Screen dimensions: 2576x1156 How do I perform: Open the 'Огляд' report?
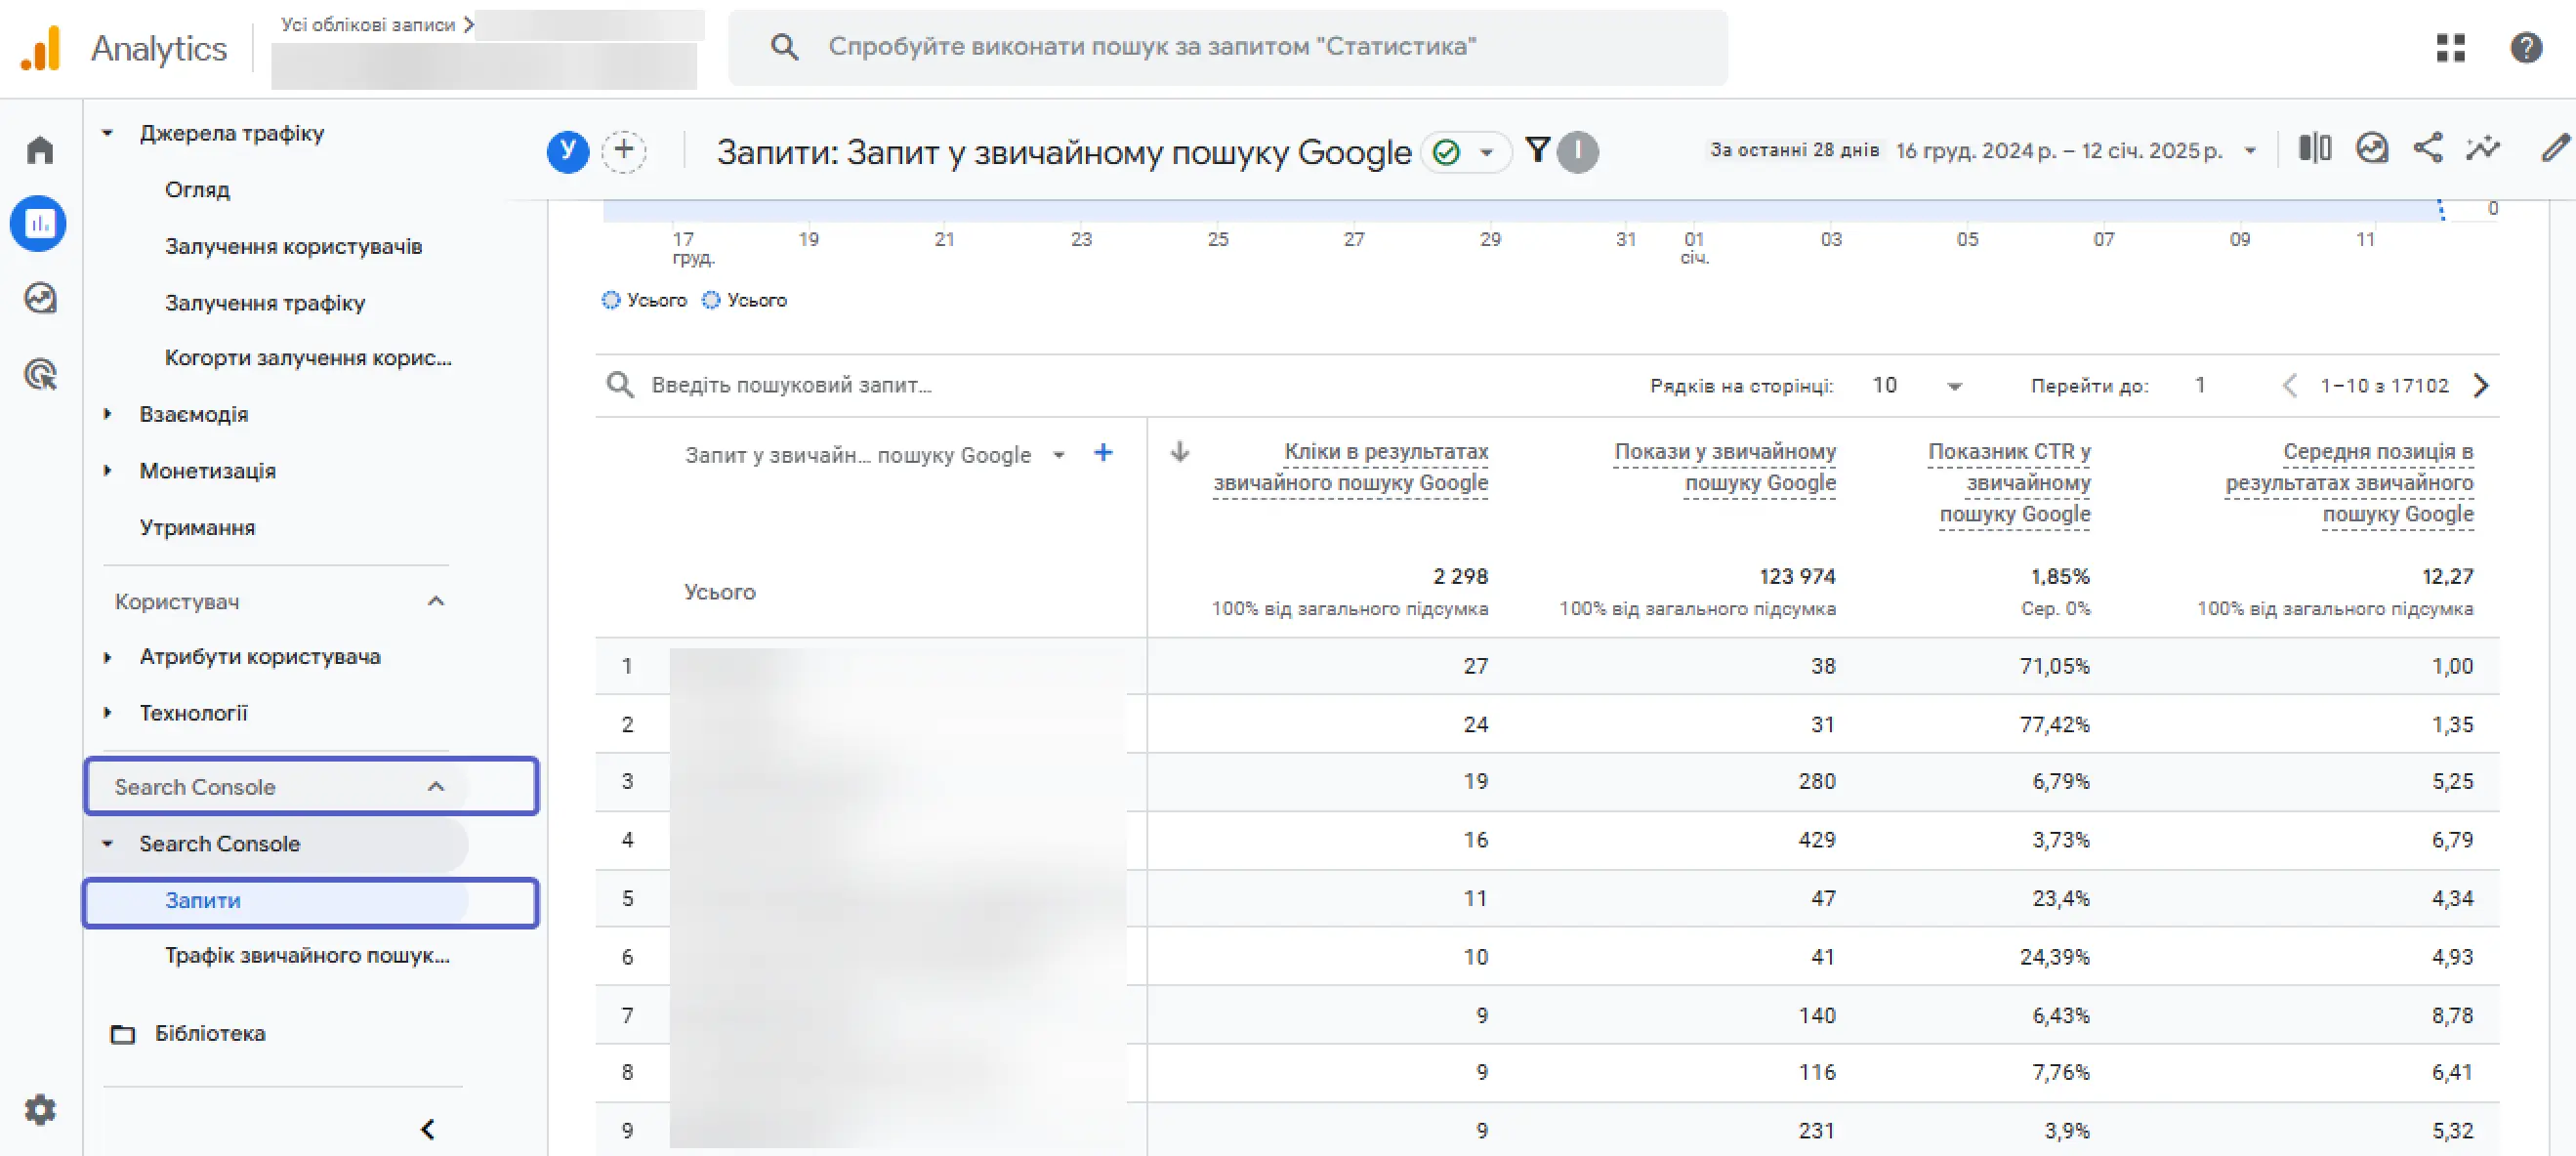197,190
